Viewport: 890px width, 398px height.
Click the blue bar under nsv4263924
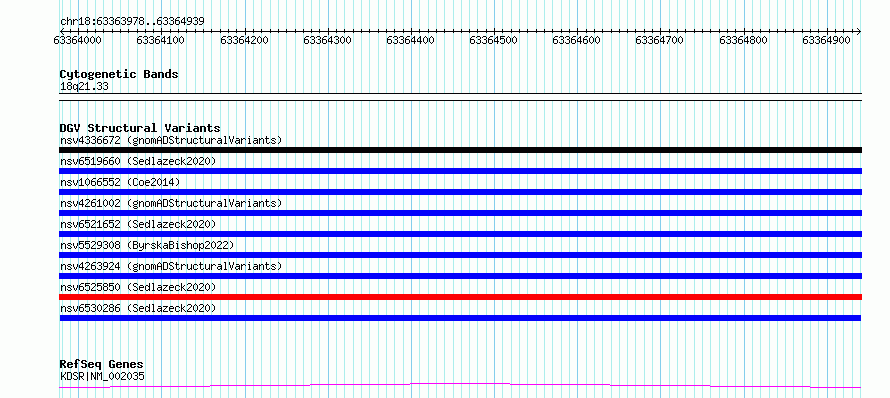pos(460,276)
